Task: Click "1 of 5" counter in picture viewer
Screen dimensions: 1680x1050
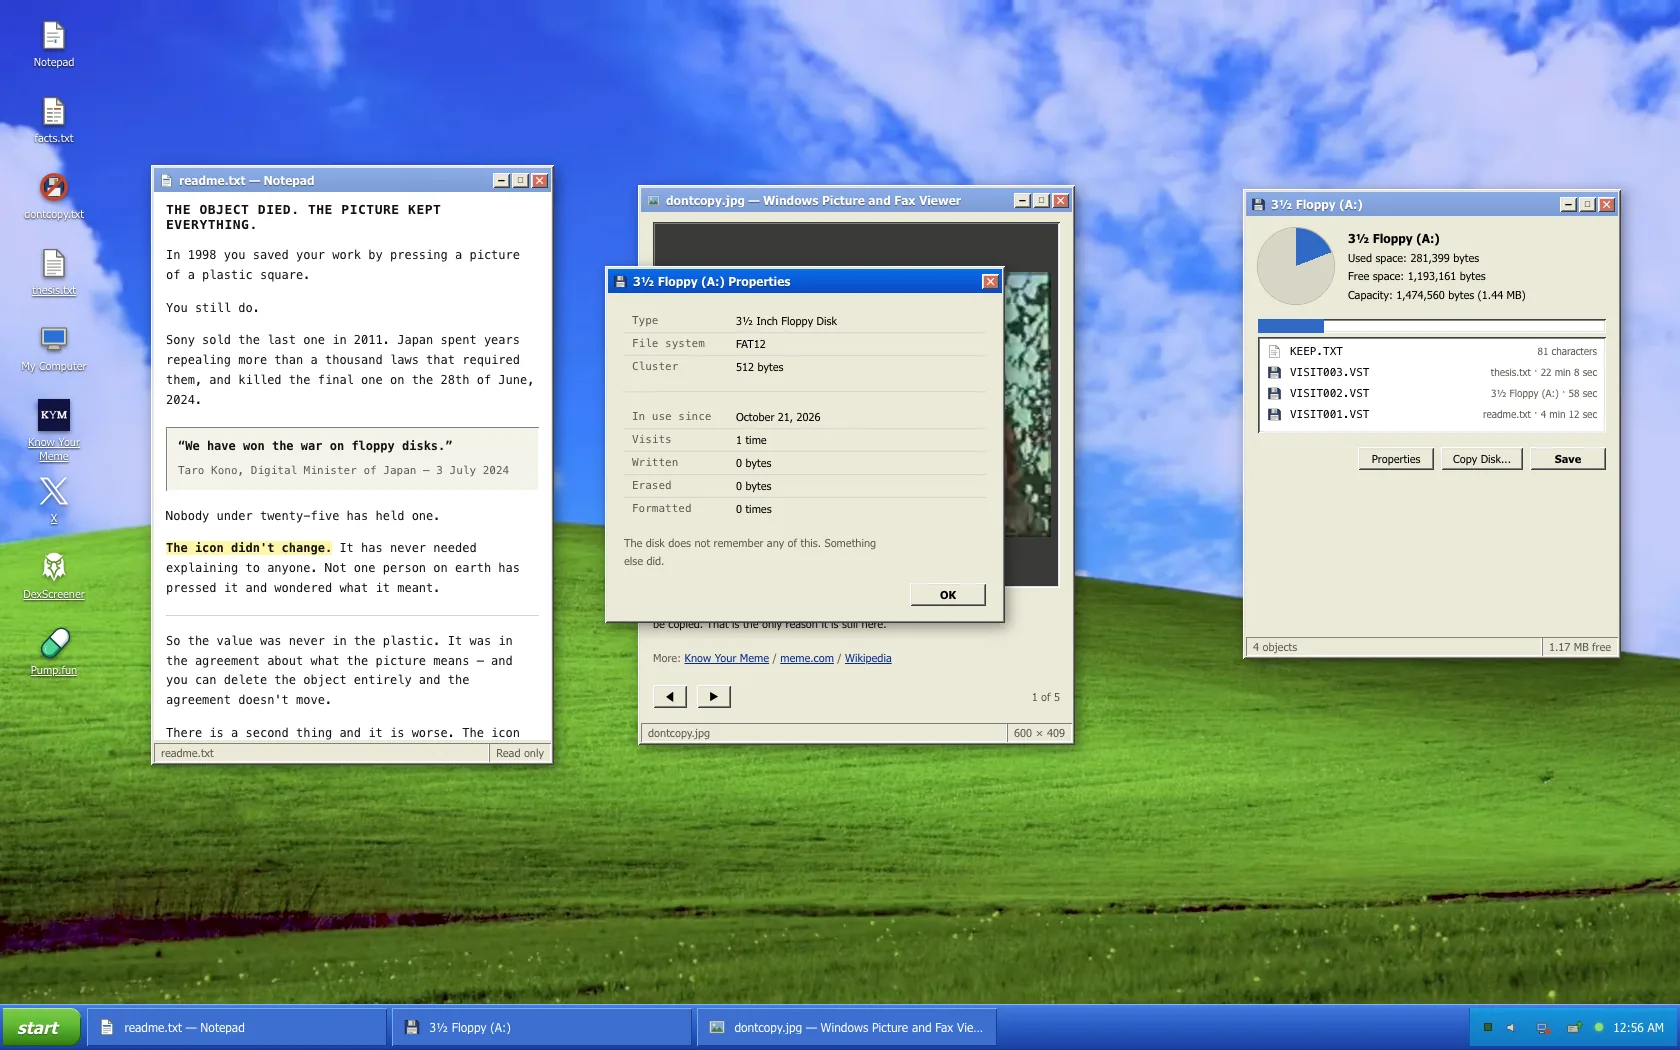Action: point(1046,697)
